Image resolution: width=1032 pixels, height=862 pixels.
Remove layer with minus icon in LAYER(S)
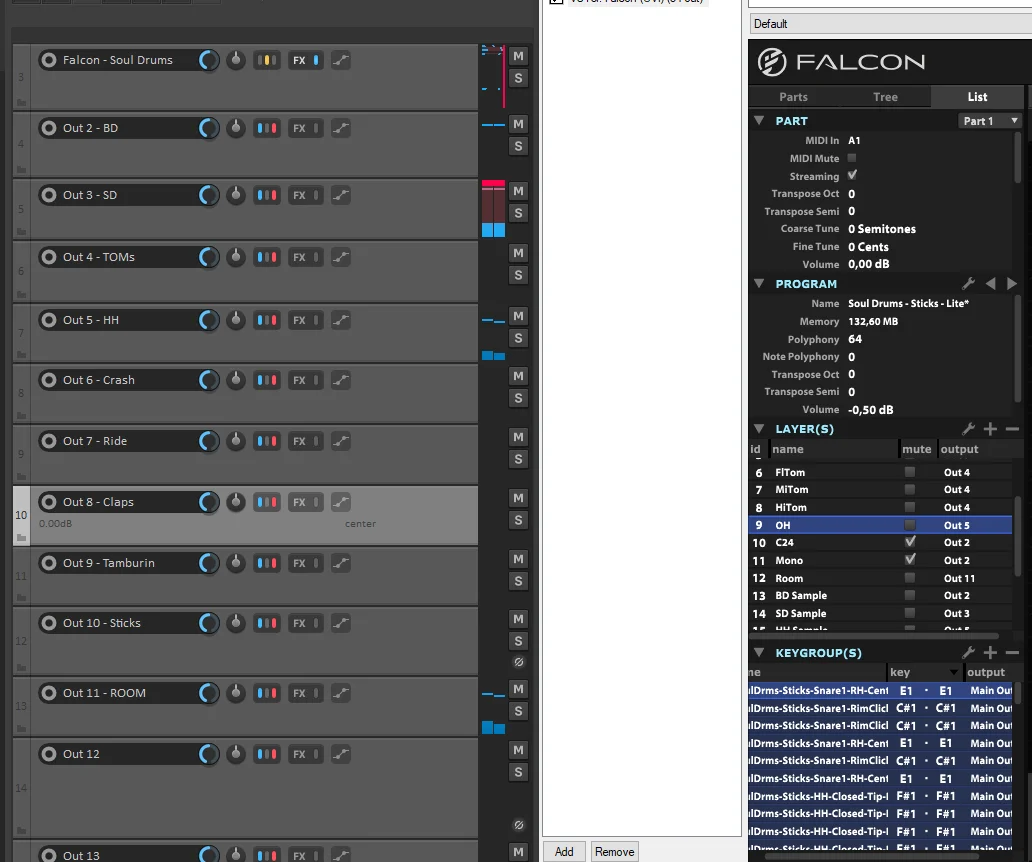(1012, 430)
